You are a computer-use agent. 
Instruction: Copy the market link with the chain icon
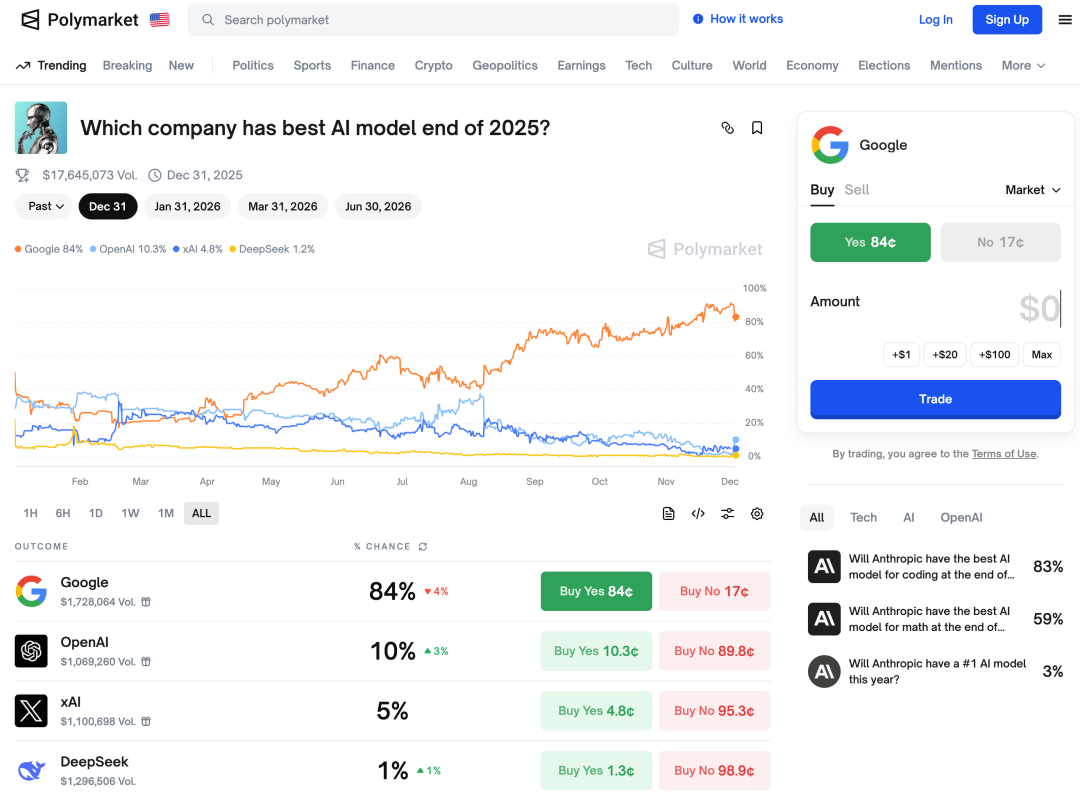tap(727, 128)
